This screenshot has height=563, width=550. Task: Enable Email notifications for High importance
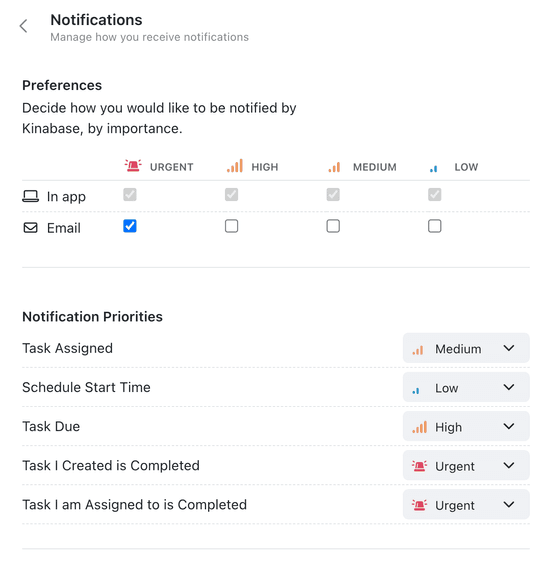(232, 226)
